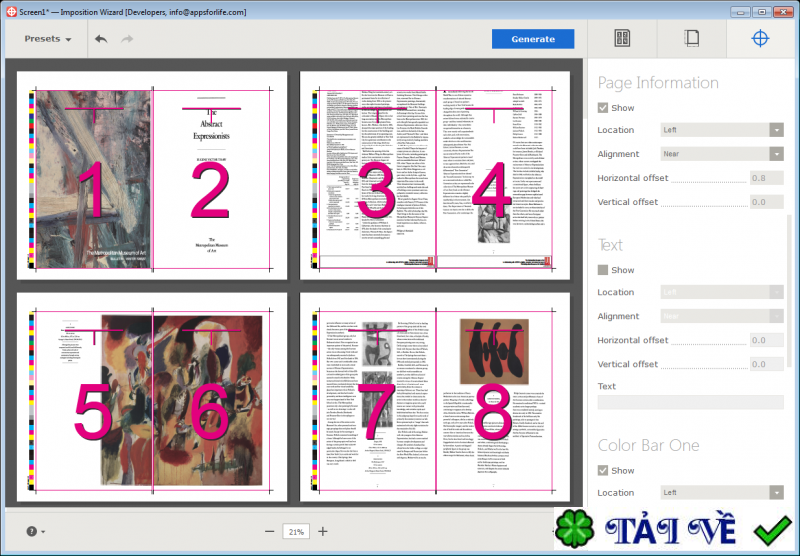Generate the imposed document
This screenshot has height=556, width=800.
(533, 39)
